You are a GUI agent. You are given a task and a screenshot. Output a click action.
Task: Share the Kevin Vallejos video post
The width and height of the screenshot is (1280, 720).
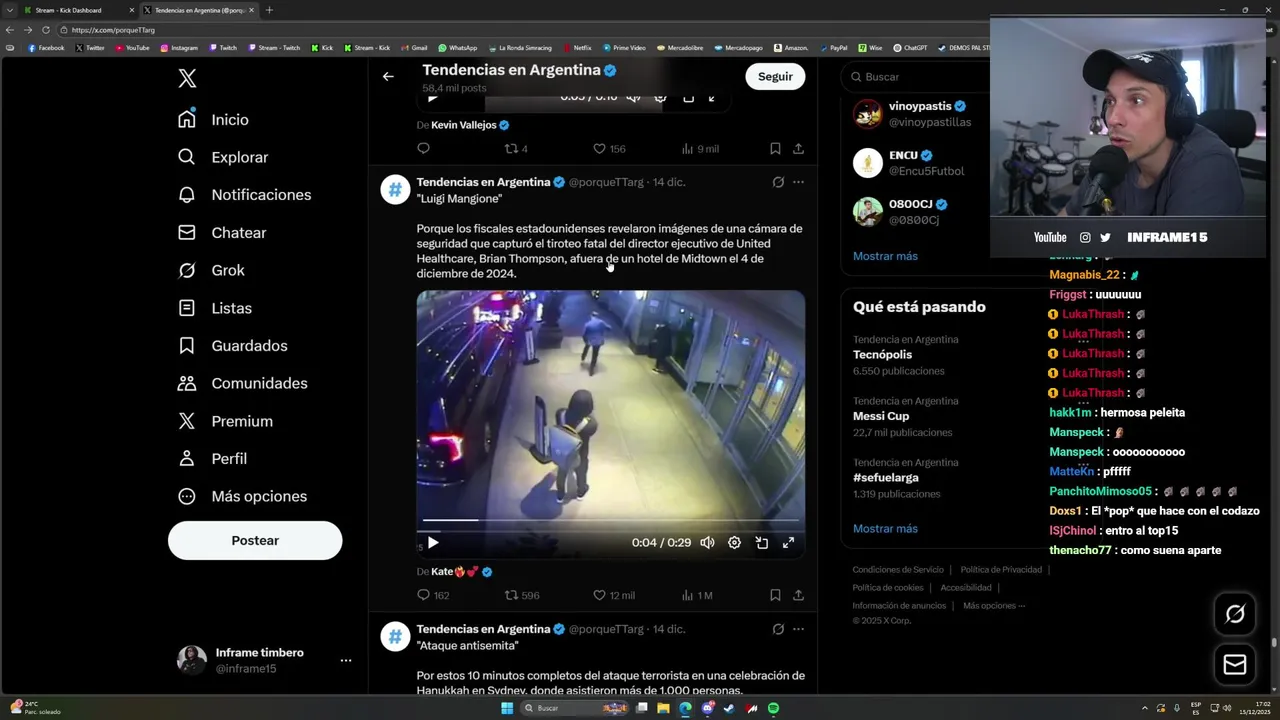(798, 148)
